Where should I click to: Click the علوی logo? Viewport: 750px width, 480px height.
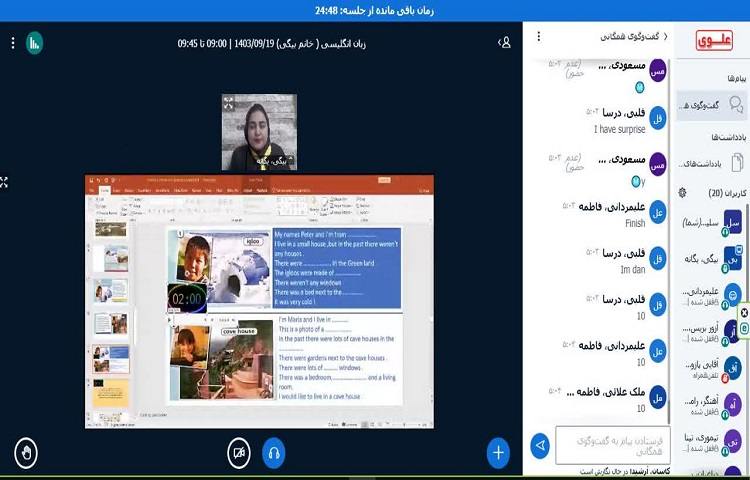(x=714, y=40)
